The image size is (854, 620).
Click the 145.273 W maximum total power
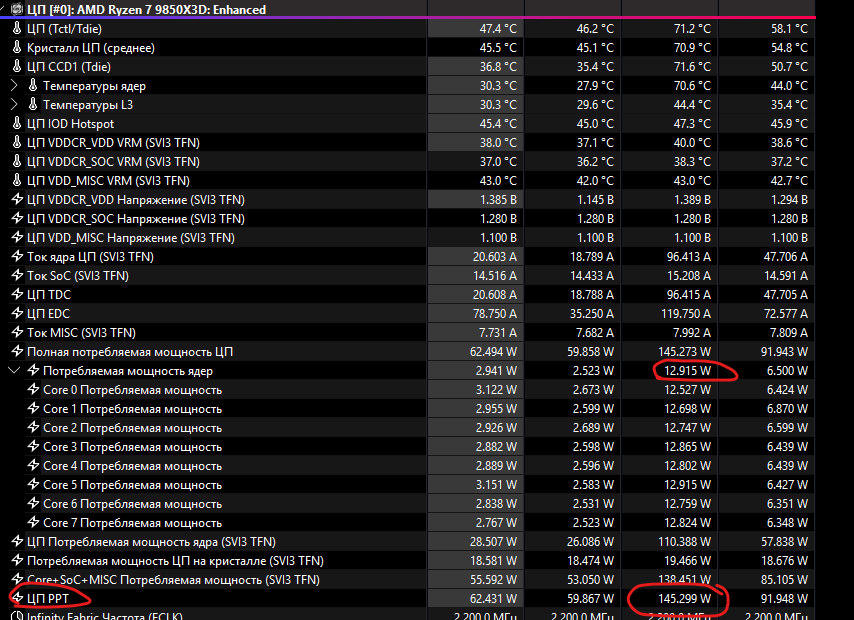(685, 352)
